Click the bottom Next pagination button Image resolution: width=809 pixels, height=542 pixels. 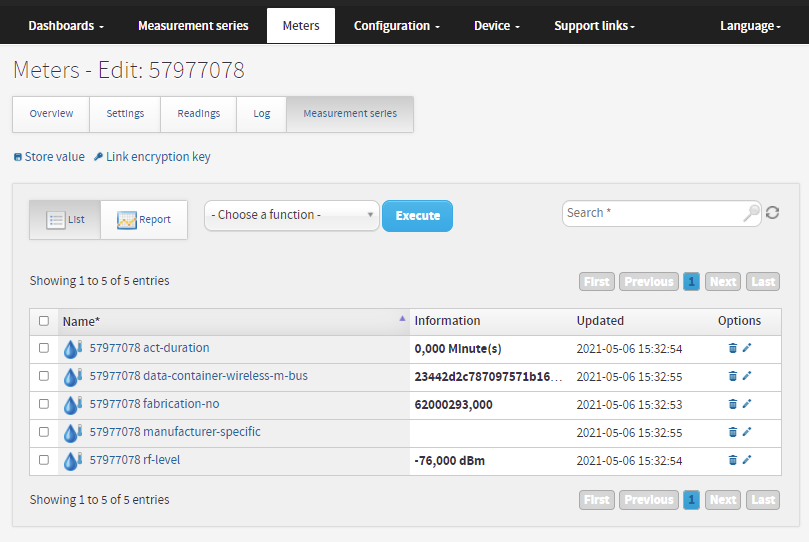(723, 500)
